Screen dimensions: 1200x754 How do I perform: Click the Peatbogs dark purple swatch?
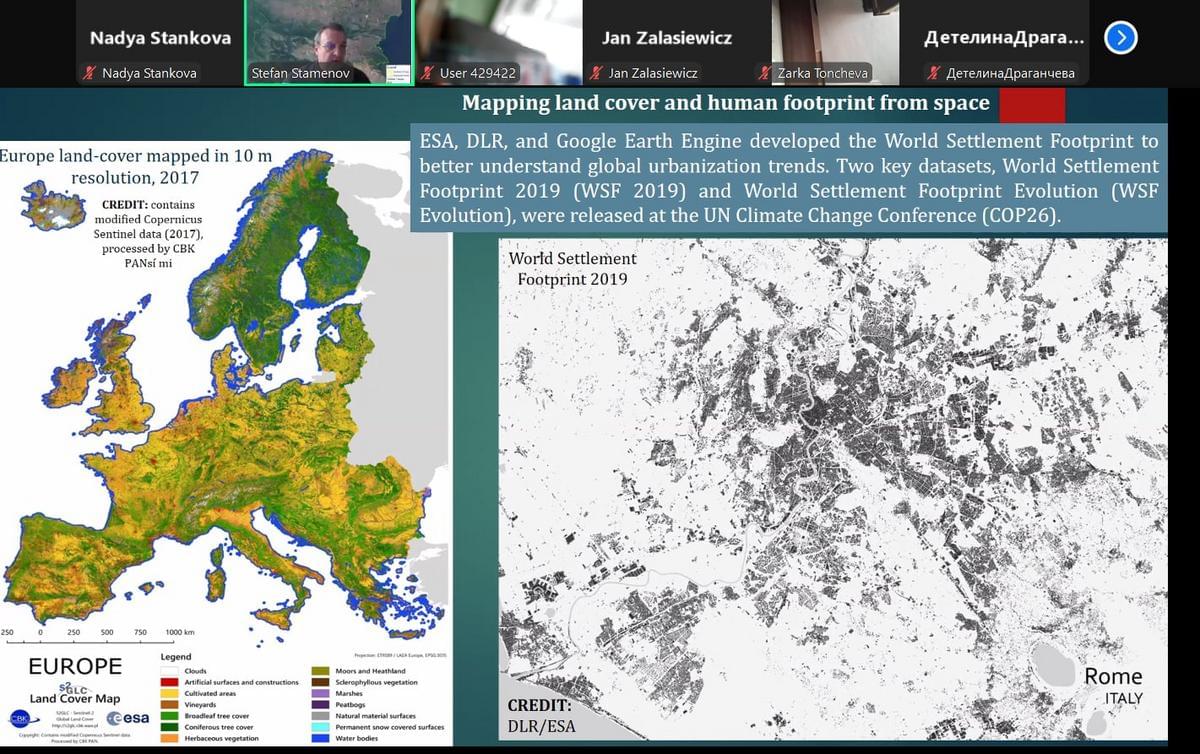(322, 704)
